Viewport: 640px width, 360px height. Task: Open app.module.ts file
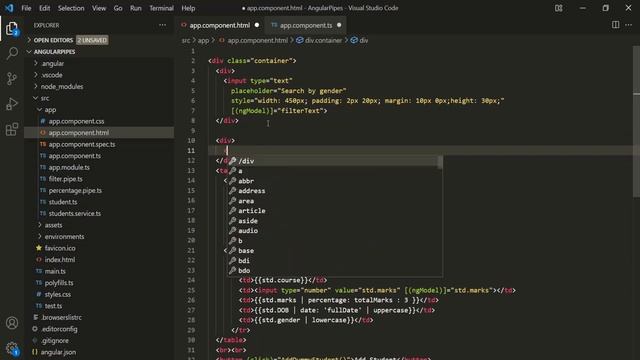69,167
